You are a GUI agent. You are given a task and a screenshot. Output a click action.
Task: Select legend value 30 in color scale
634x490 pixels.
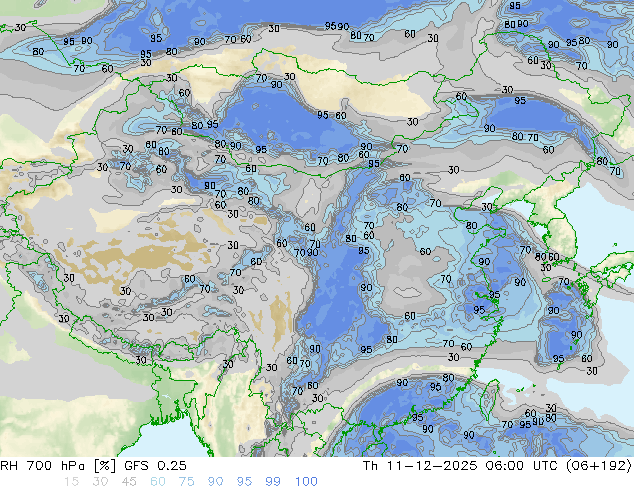pos(100,482)
